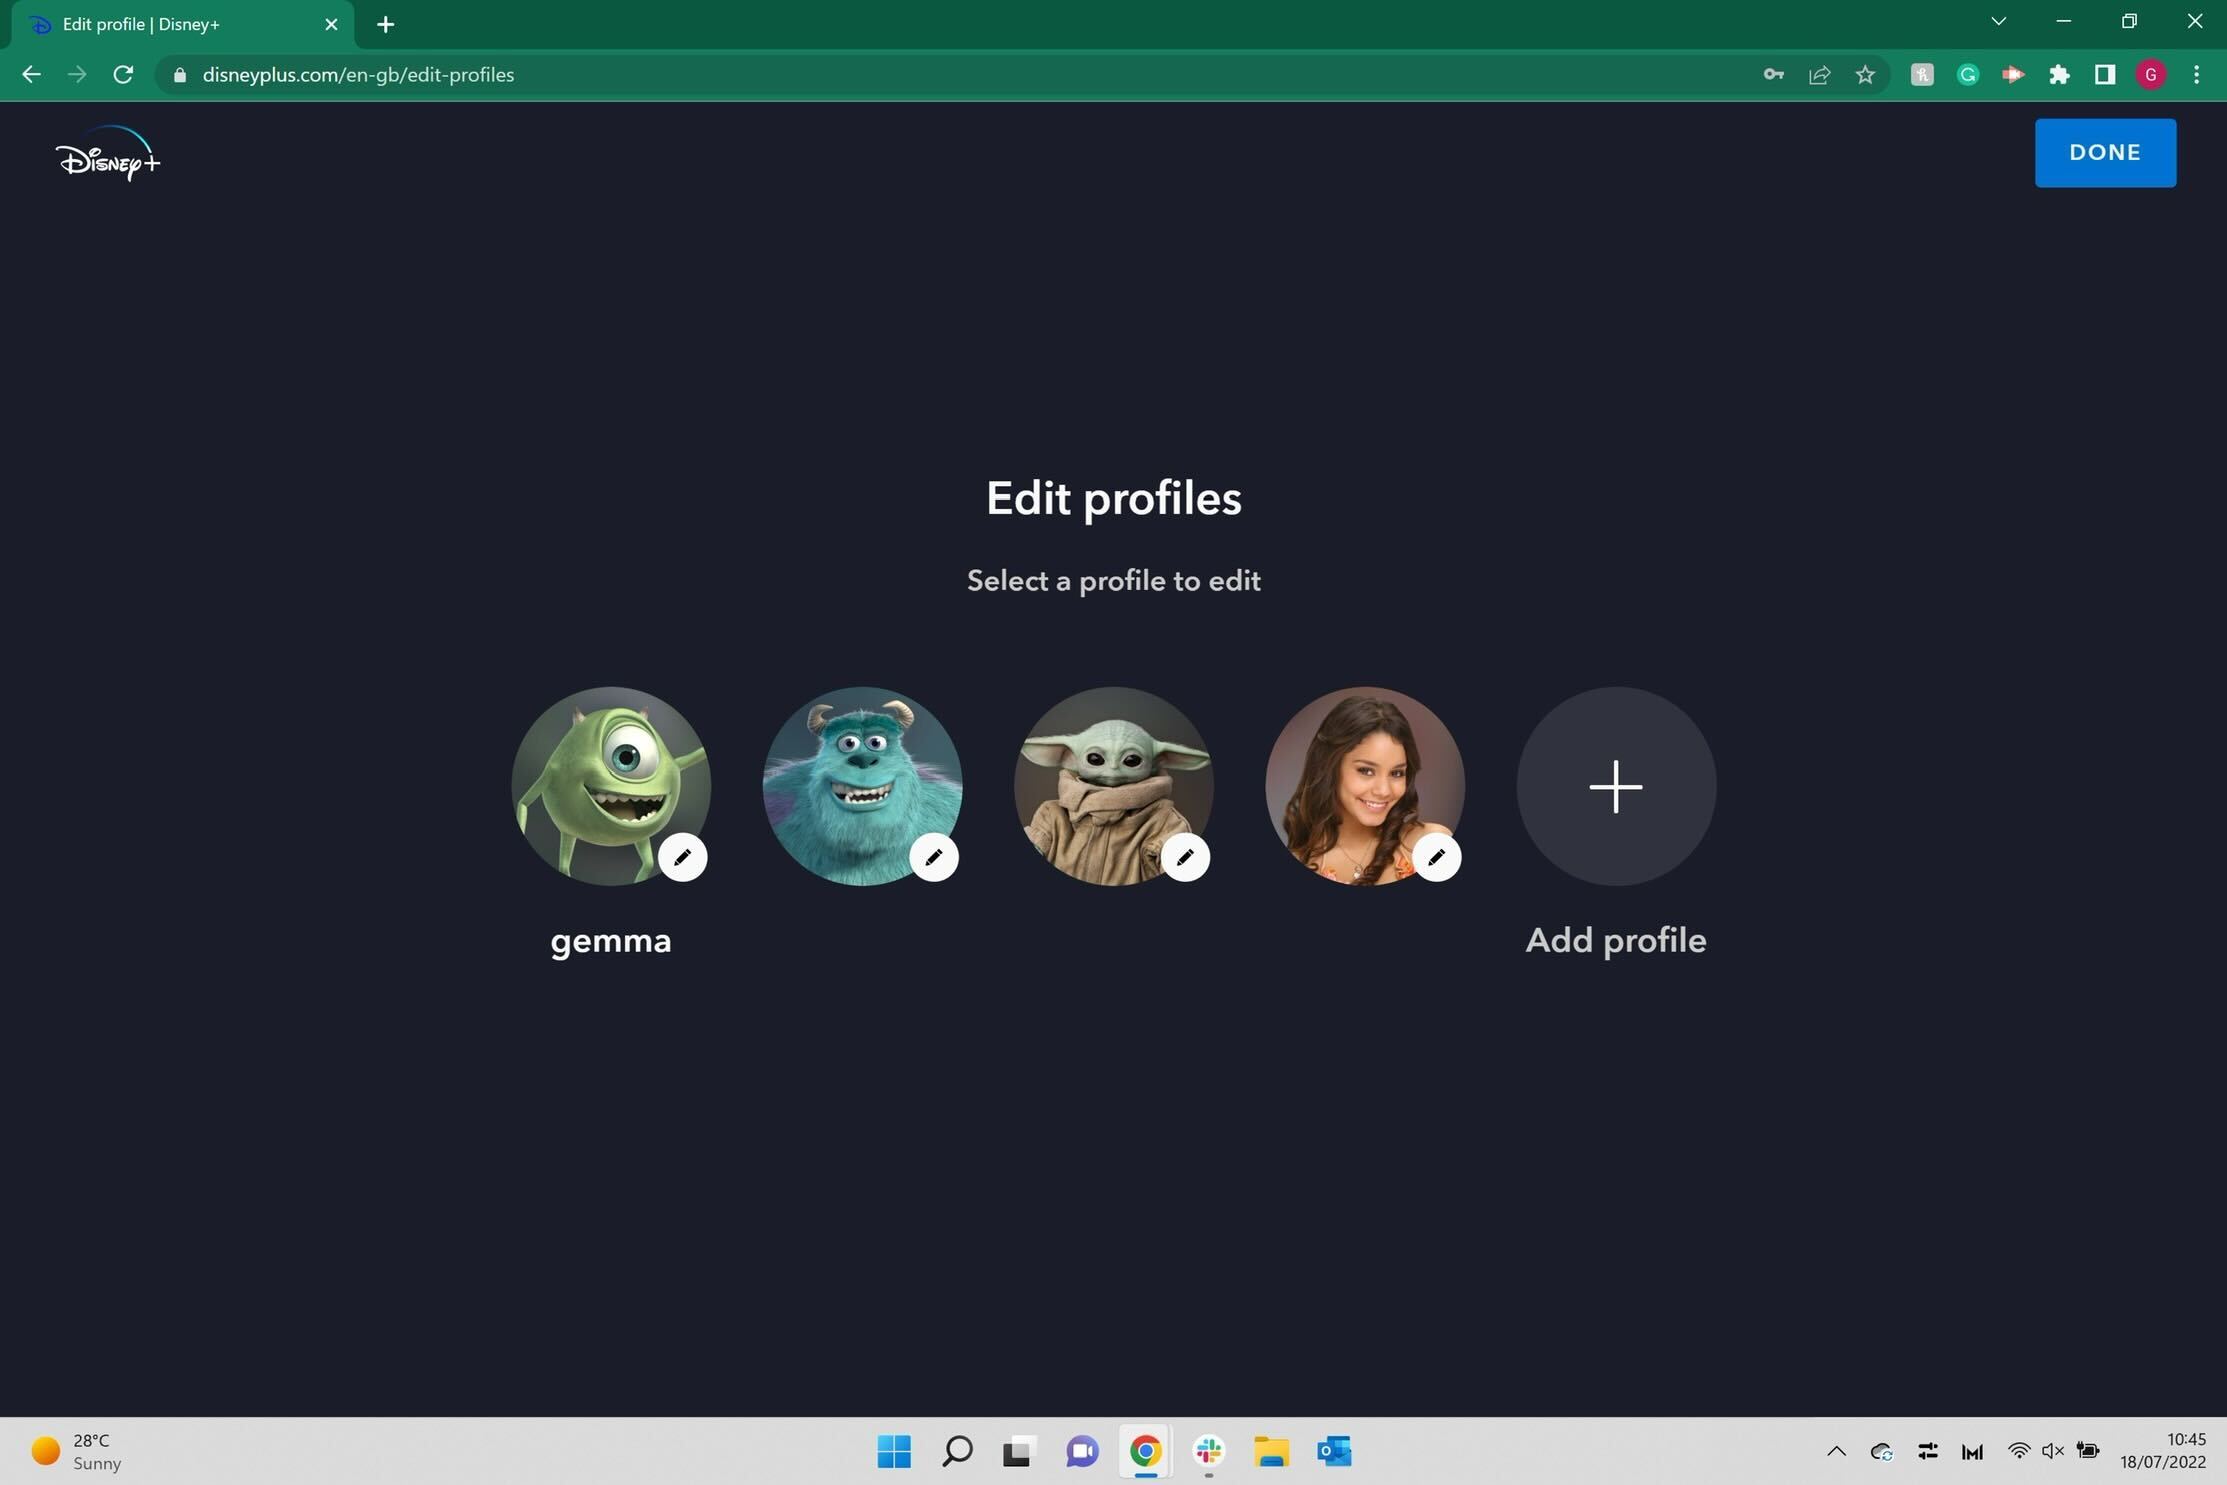The image size is (2227, 1485).
Task: Expand hidden system tray icons arrow
Action: [1836, 1451]
